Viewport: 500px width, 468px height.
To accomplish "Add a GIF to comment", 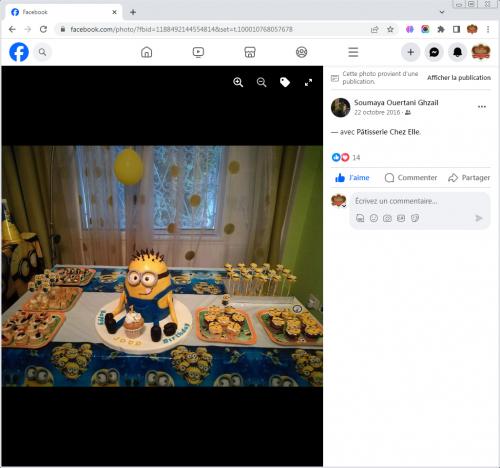I will 401,218.
